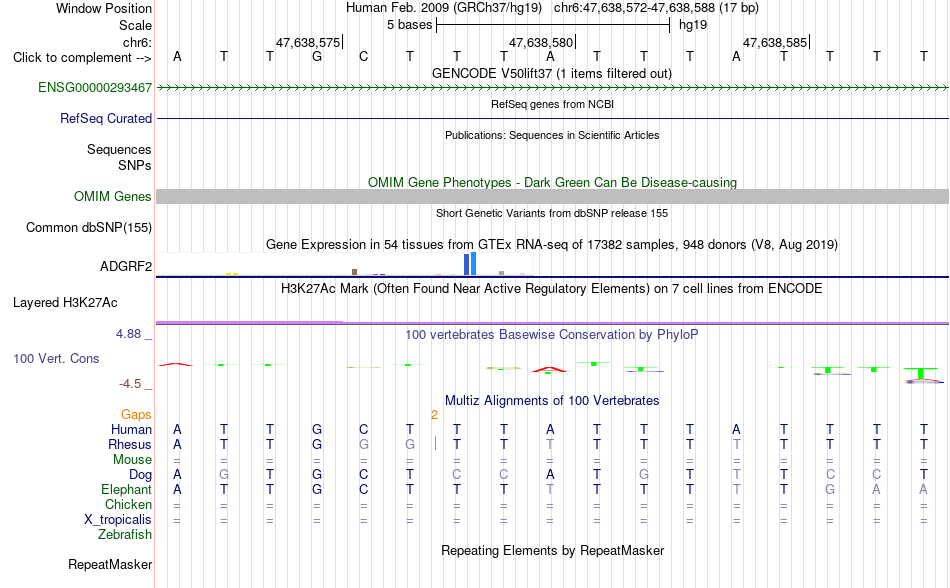This screenshot has width=950, height=588.
Task: Click the -4.5 PhyloP lower scale value
Action: click(x=130, y=384)
